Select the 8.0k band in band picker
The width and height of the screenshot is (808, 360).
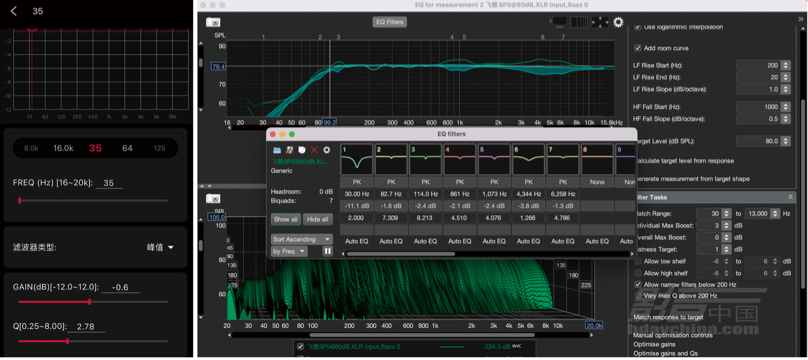tap(31, 148)
